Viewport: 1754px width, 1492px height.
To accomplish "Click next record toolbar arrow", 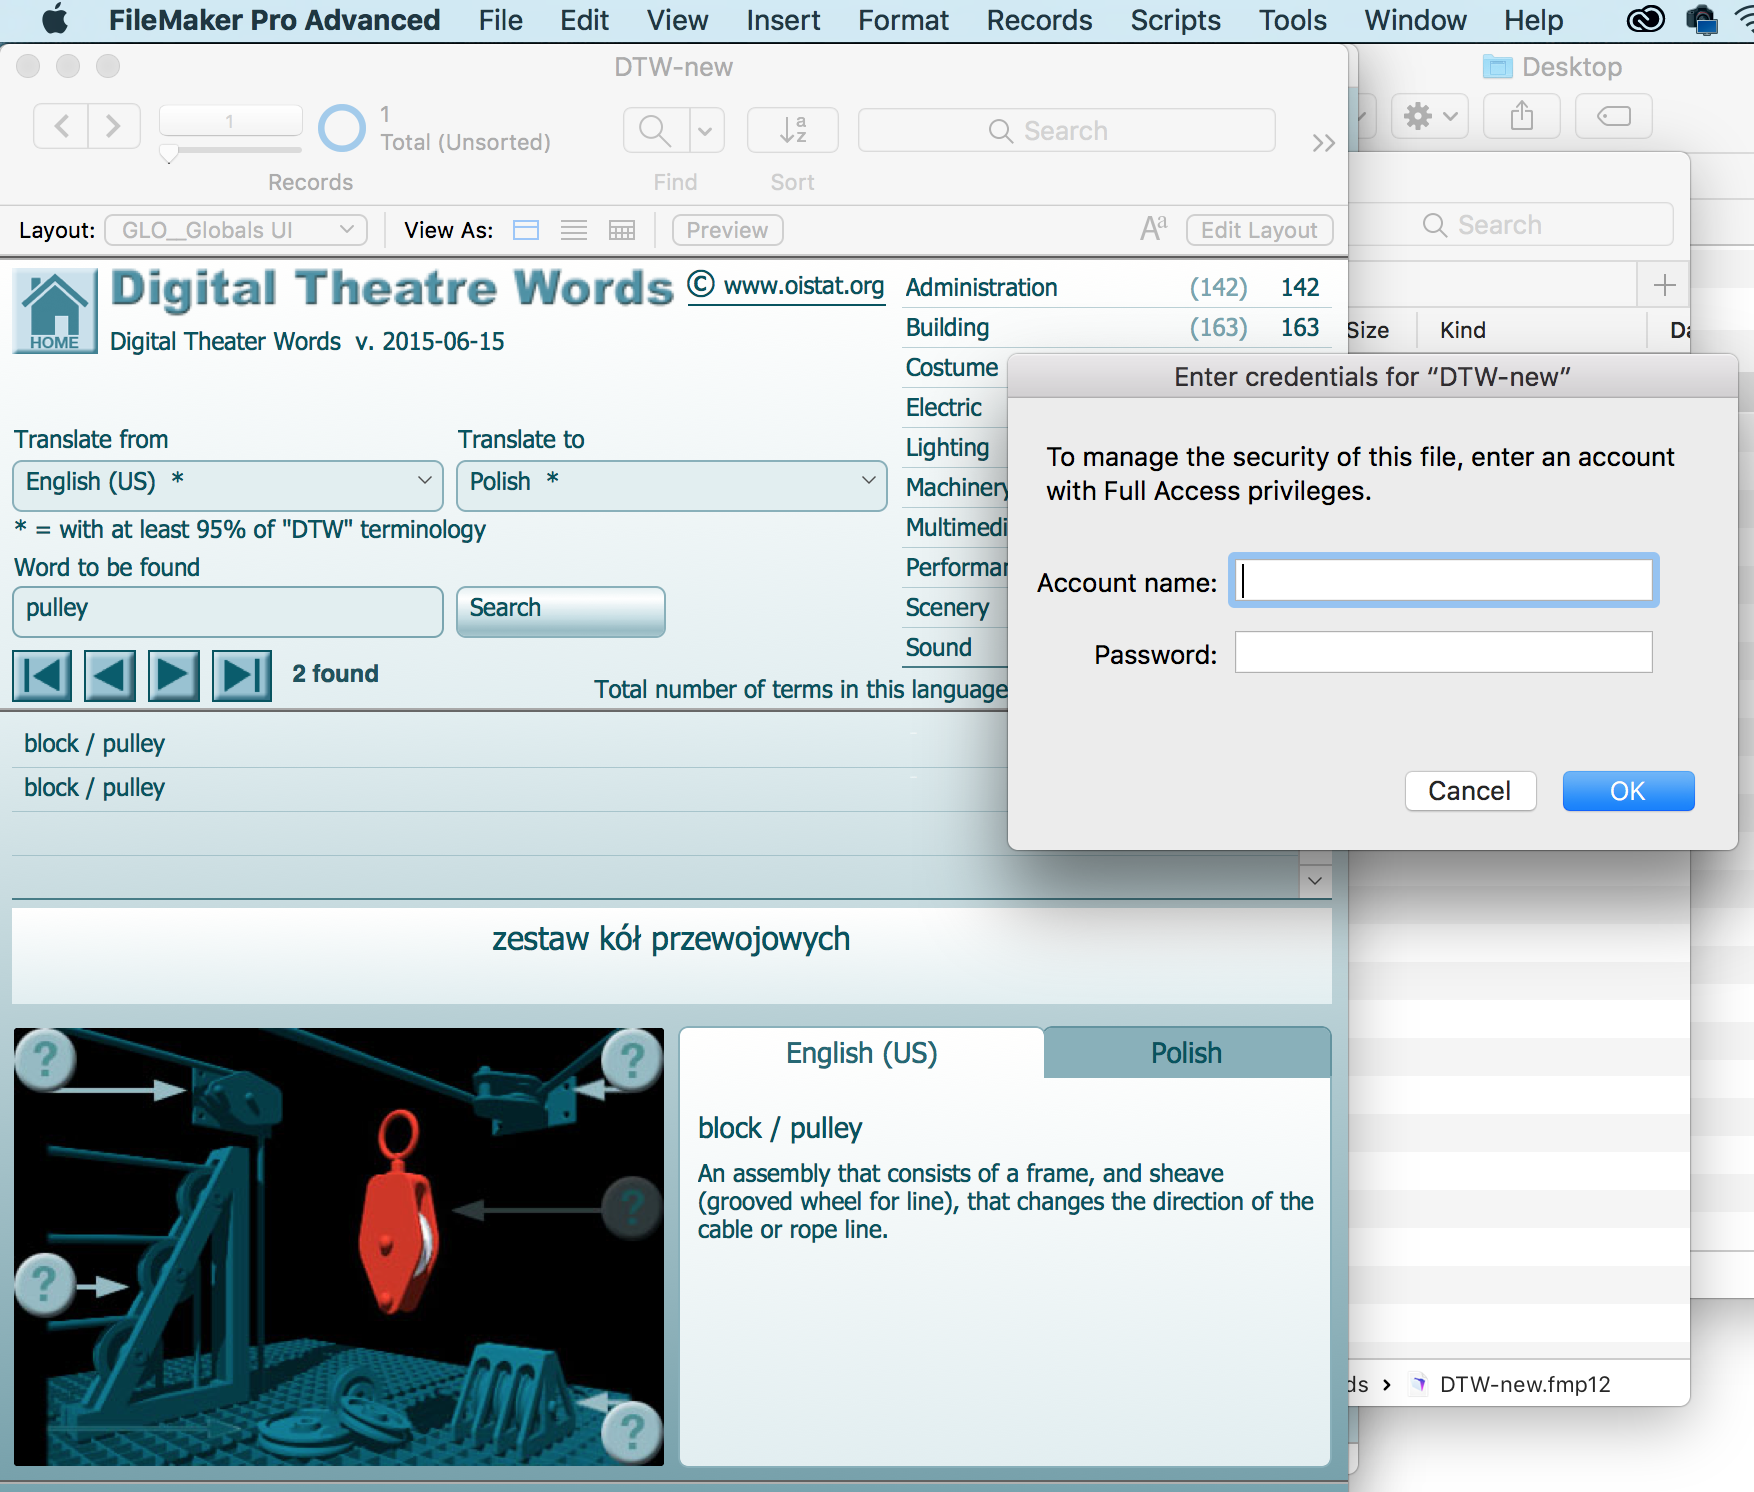I will point(114,126).
